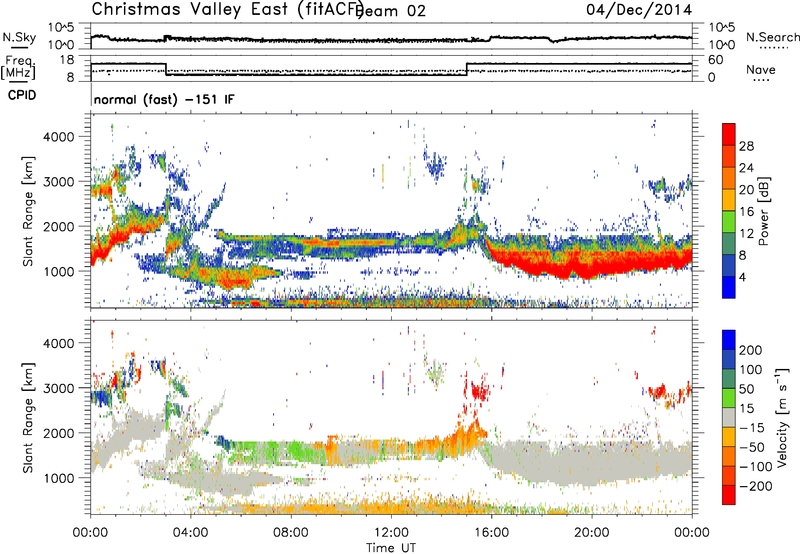Click the Nave legend label
The image size is (800, 554).
tap(761, 69)
